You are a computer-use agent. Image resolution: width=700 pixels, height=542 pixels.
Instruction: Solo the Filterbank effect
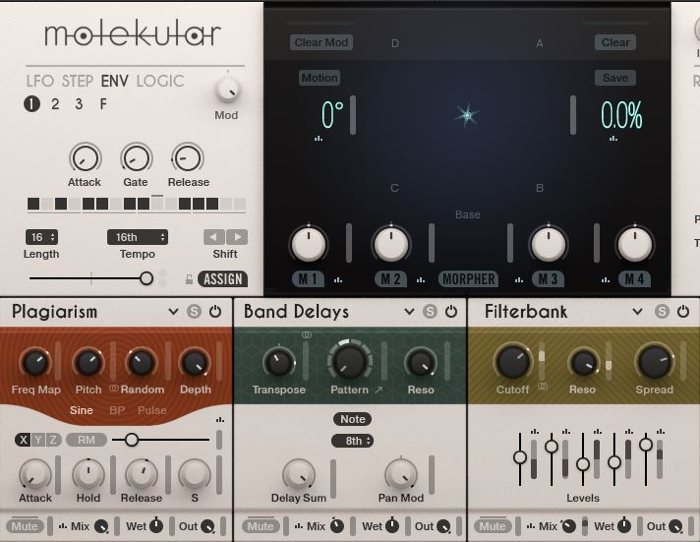[661, 312]
